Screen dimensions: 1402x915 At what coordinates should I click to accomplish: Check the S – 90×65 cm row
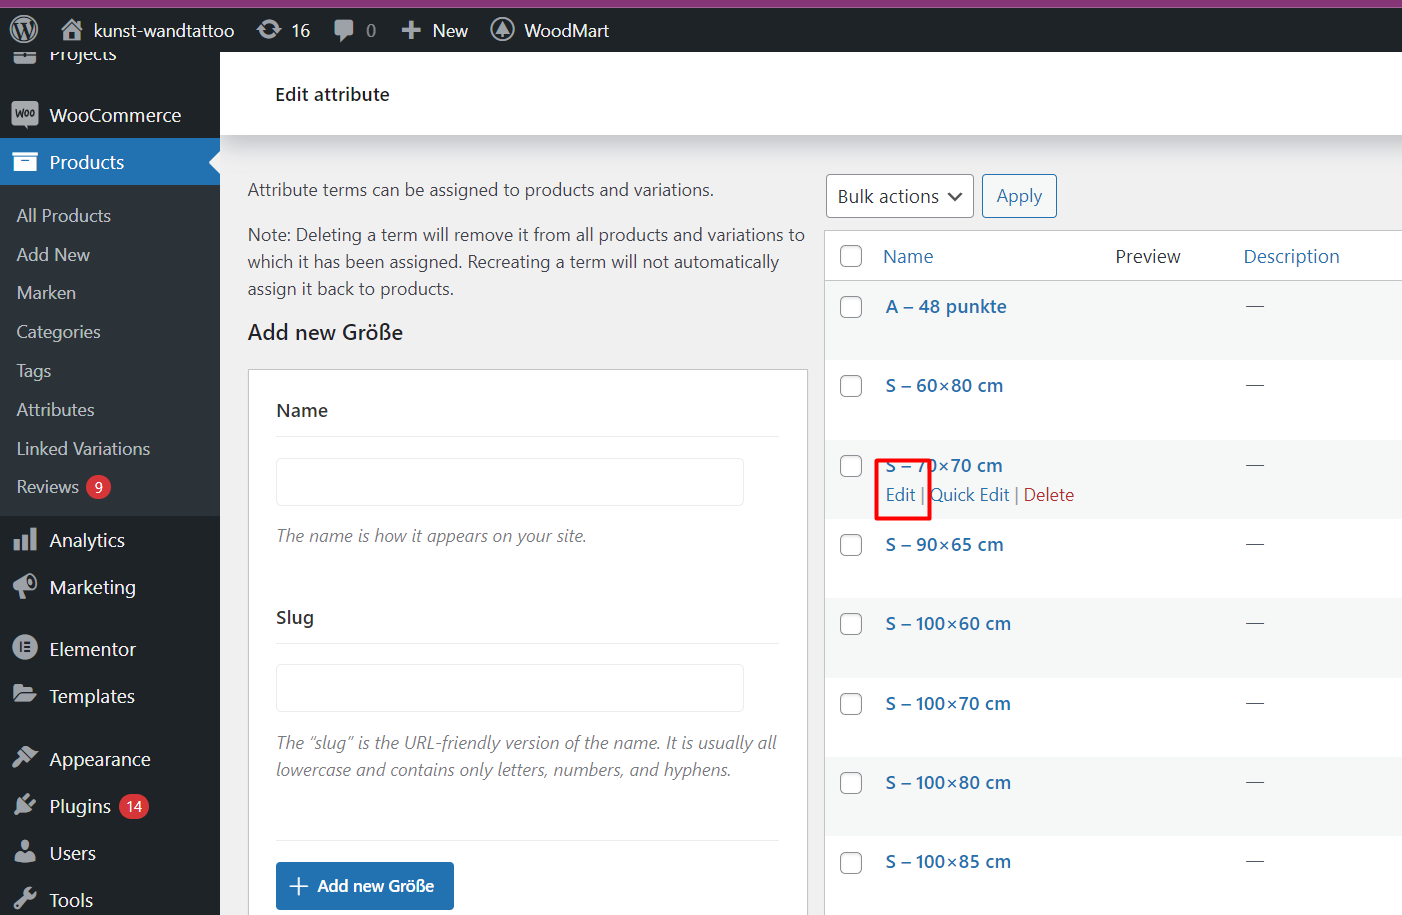pyautogui.click(x=851, y=545)
